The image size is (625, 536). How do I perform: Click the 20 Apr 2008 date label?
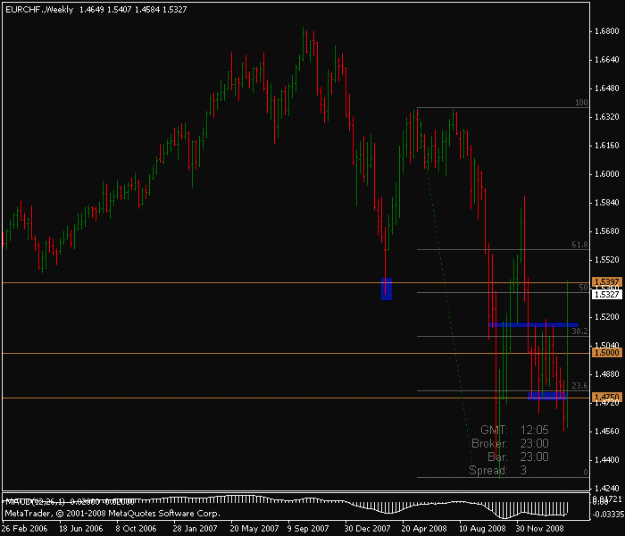coord(424,529)
